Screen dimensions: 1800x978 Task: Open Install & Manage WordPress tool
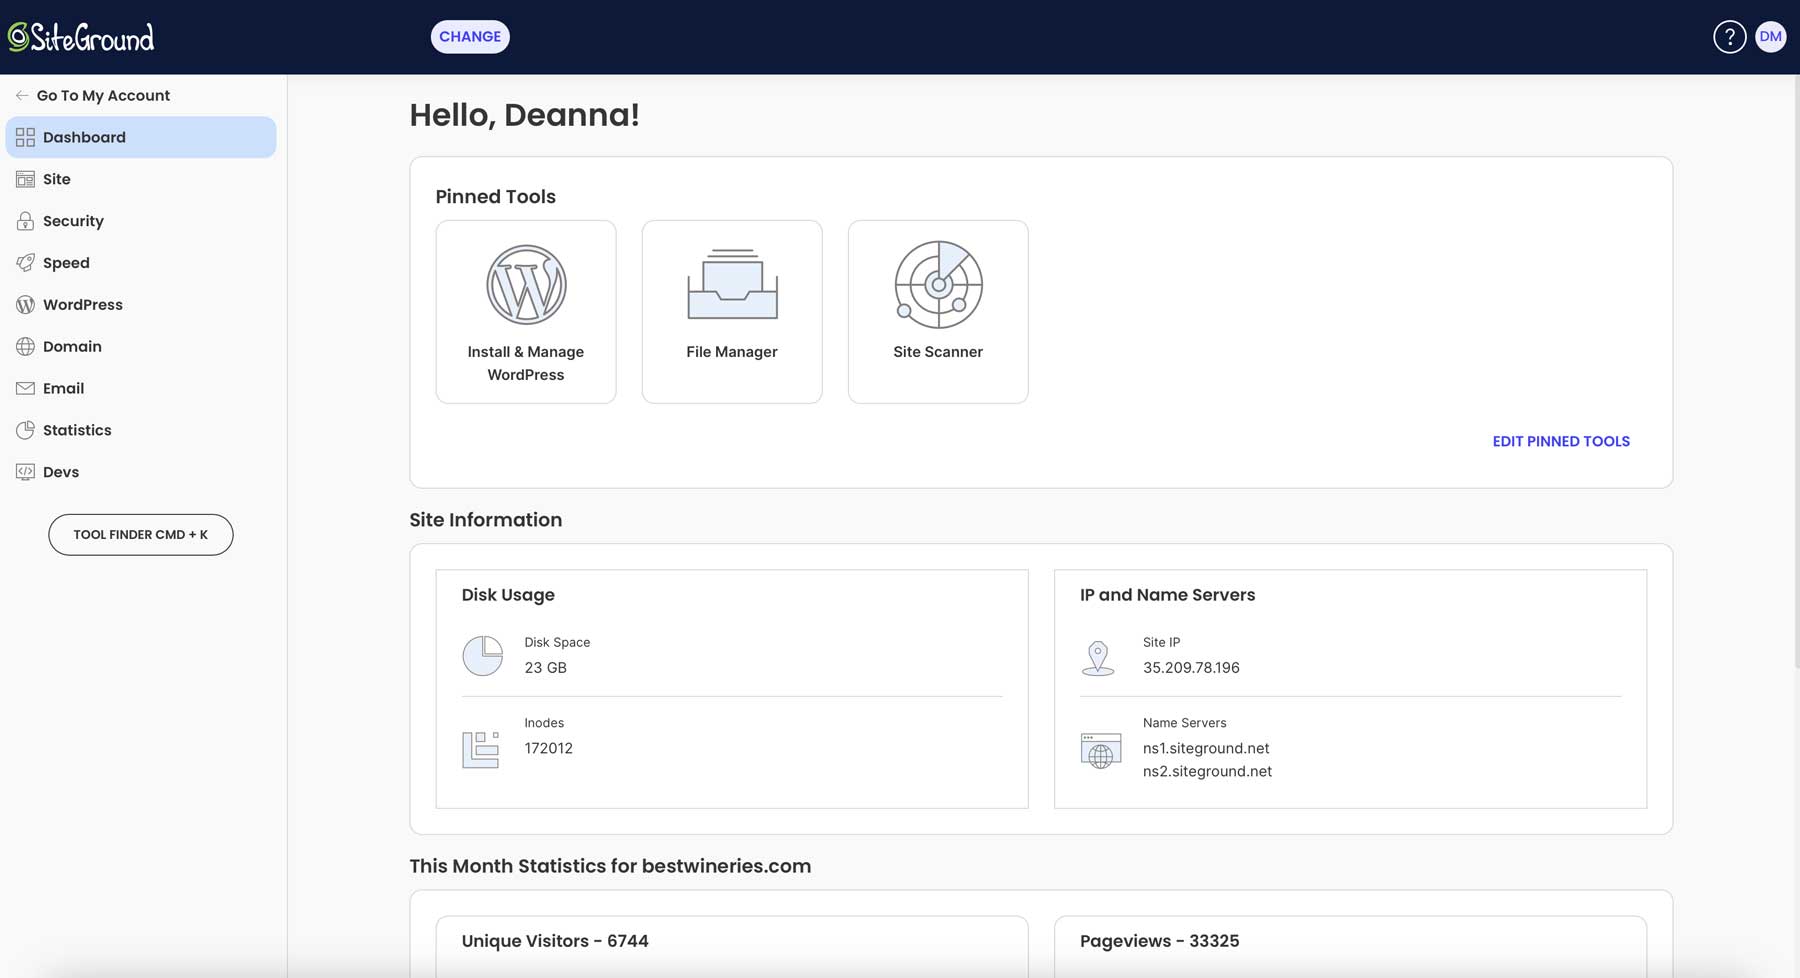[x=525, y=285]
